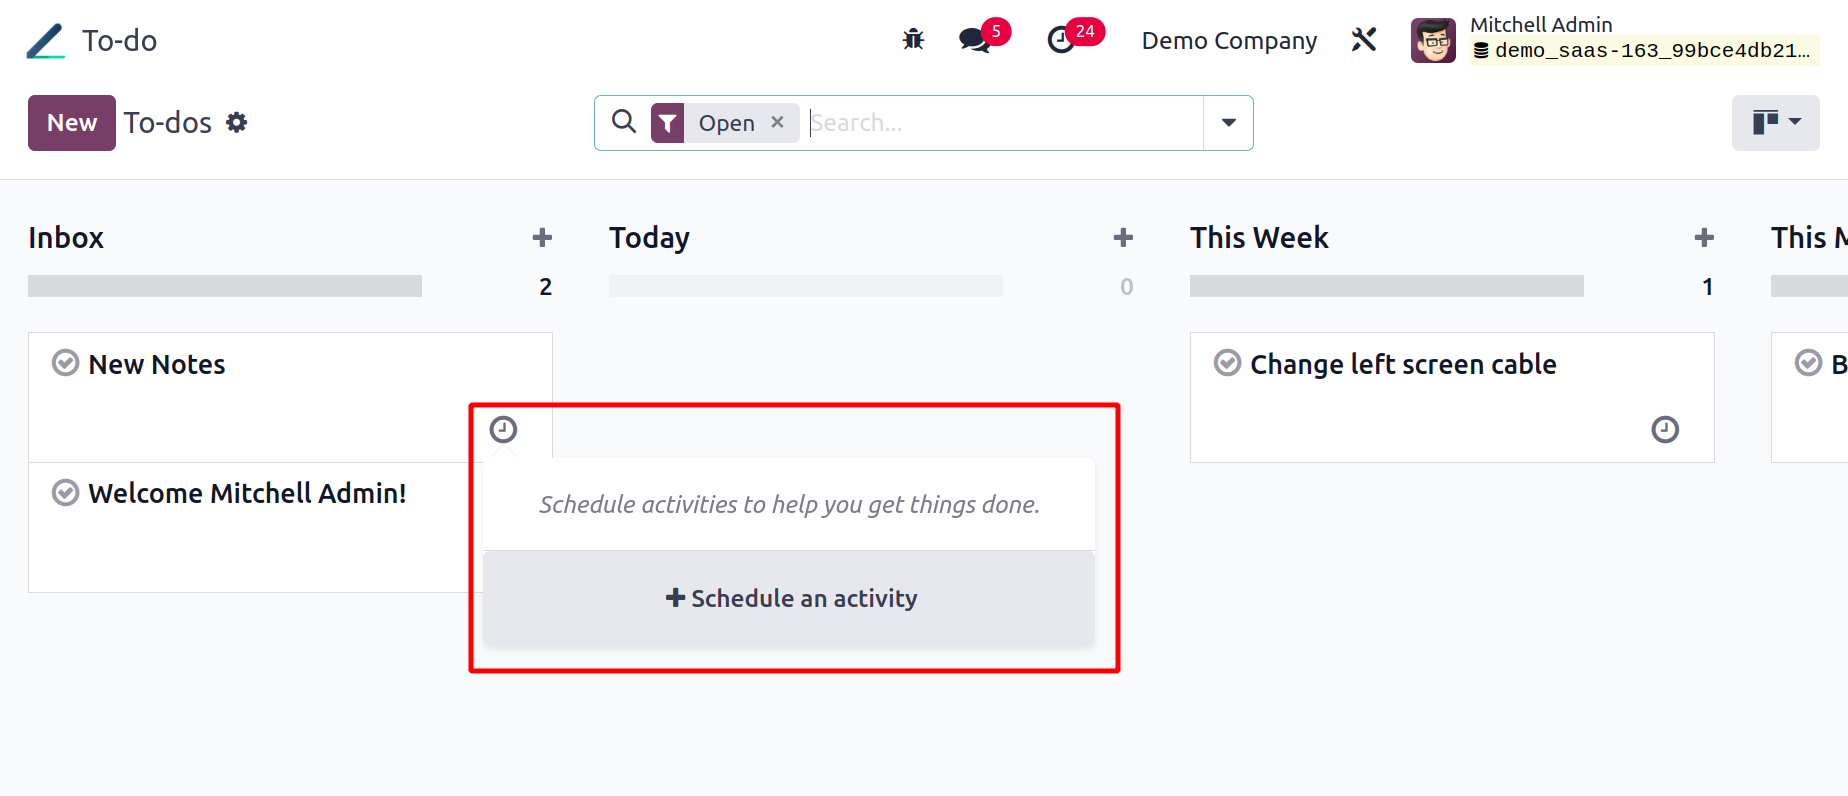Add a to-do in the Today column
This screenshot has height=796, width=1848.
(x=1123, y=237)
